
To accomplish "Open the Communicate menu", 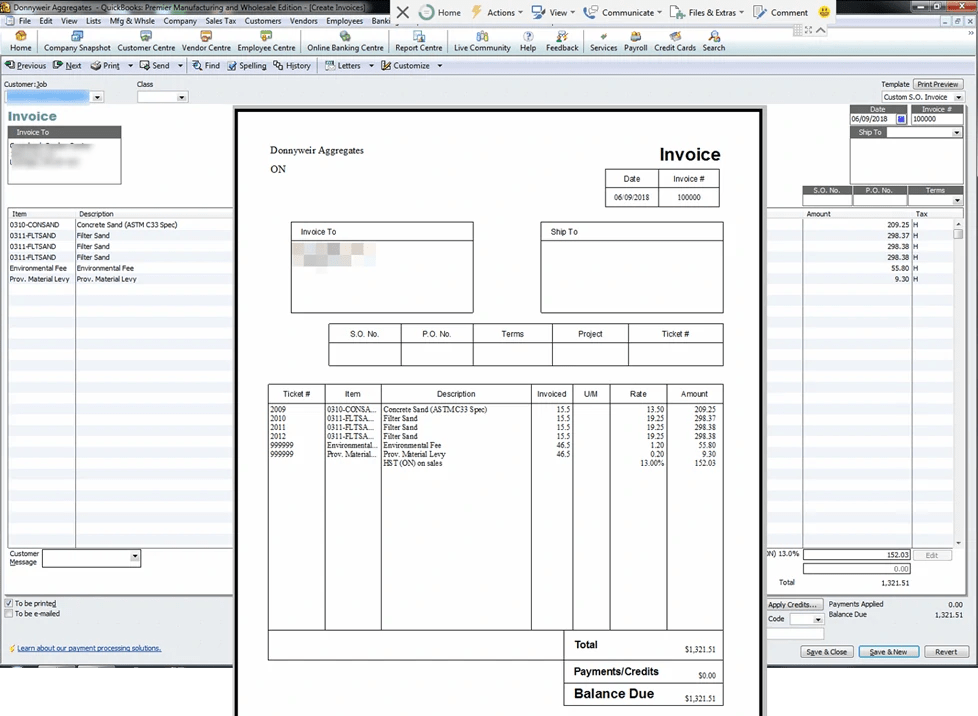I will 622,12.
